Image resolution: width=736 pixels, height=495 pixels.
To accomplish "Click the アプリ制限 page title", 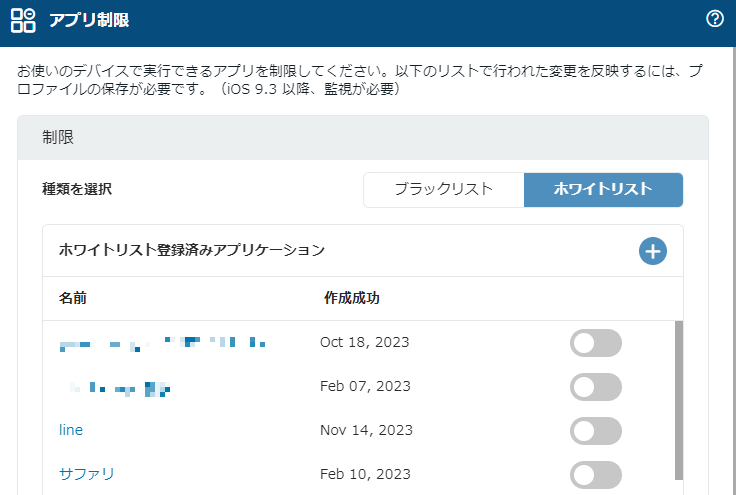I will coord(89,20).
